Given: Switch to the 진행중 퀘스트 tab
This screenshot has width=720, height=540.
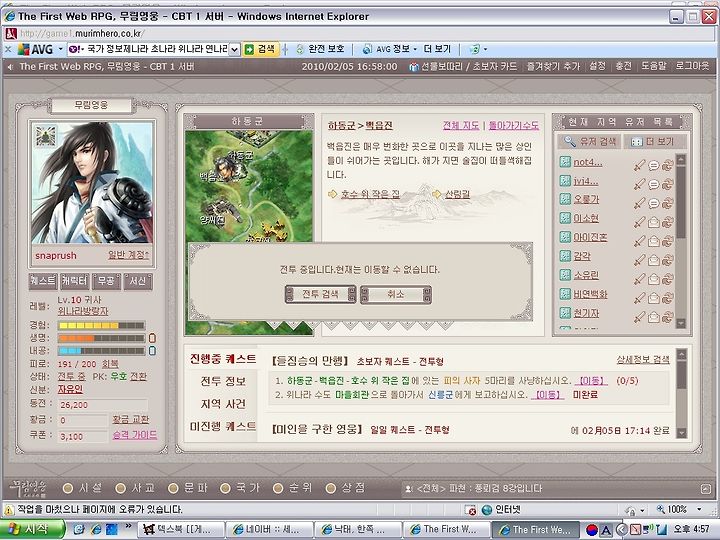Looking at the screenshot, I should (223, 359).
